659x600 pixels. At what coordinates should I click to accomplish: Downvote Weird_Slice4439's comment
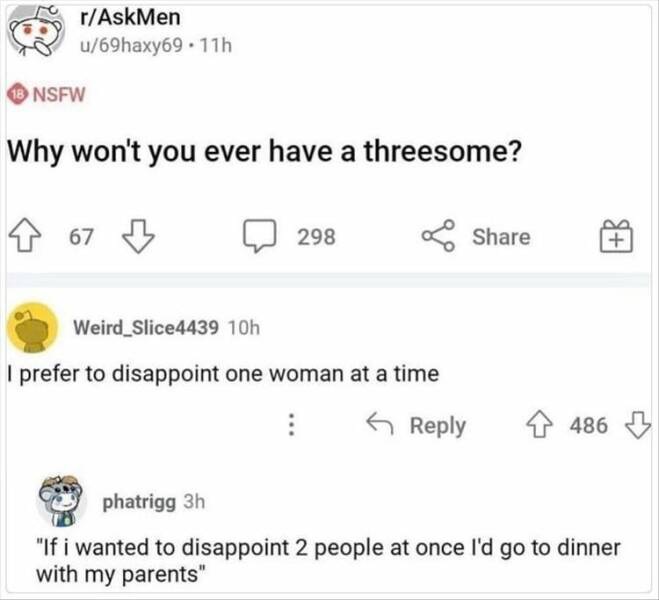[638, 425]
